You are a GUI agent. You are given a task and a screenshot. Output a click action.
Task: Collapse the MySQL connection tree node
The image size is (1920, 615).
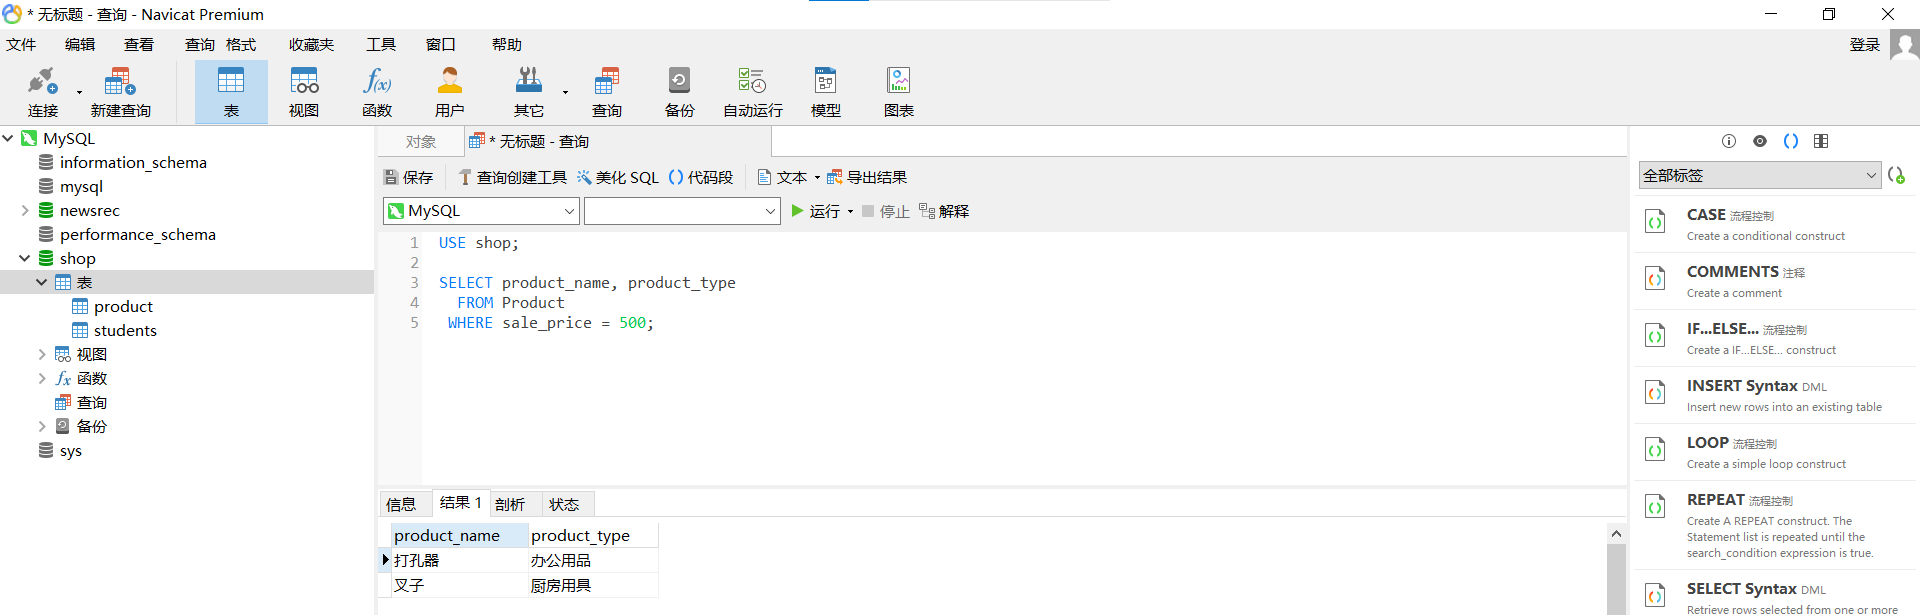coord(8,138)
